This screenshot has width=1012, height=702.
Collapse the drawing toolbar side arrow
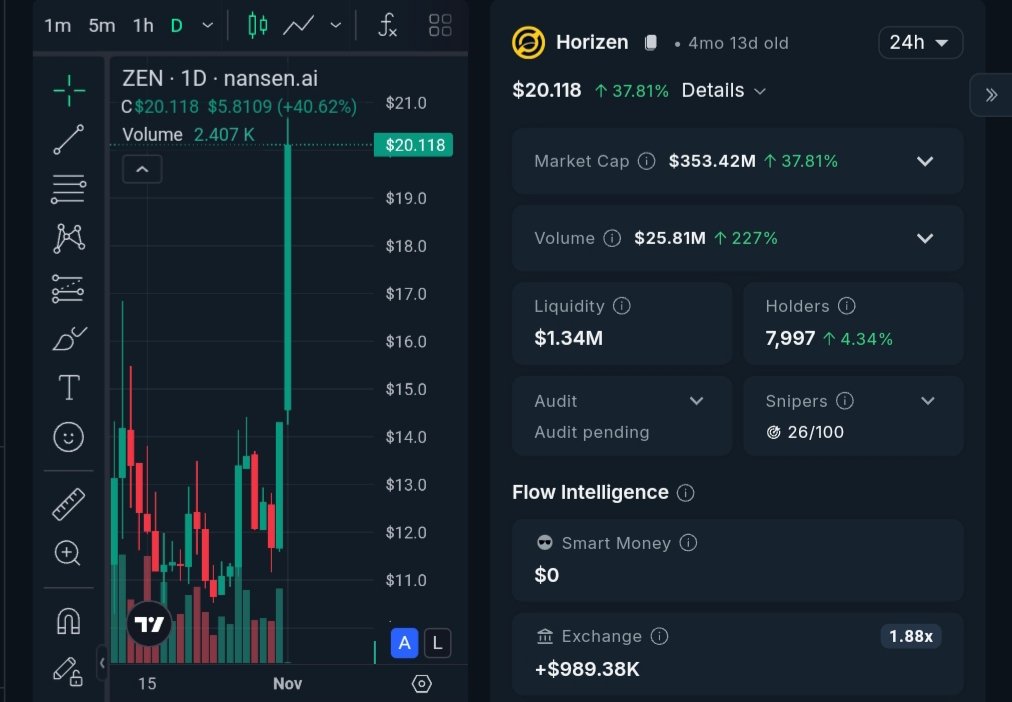click(102, 663)
